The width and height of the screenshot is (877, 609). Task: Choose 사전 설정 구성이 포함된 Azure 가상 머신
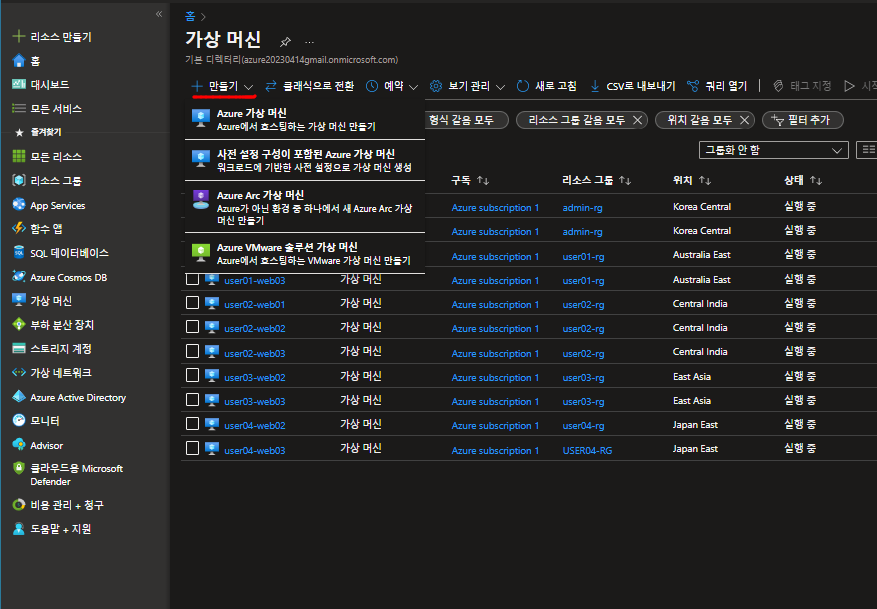click(305, 160)
